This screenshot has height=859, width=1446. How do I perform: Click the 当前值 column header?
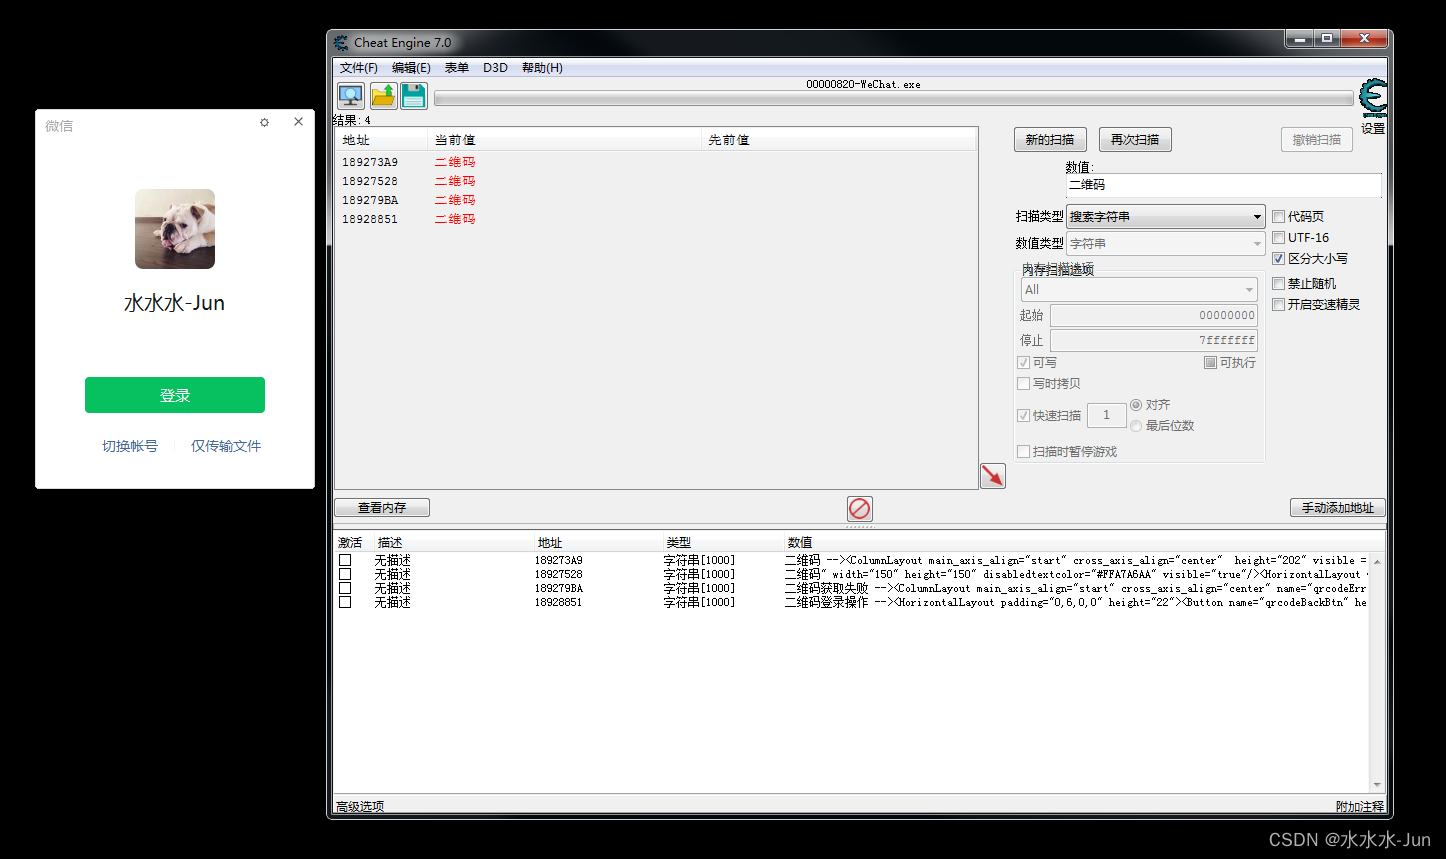(564, 140)
